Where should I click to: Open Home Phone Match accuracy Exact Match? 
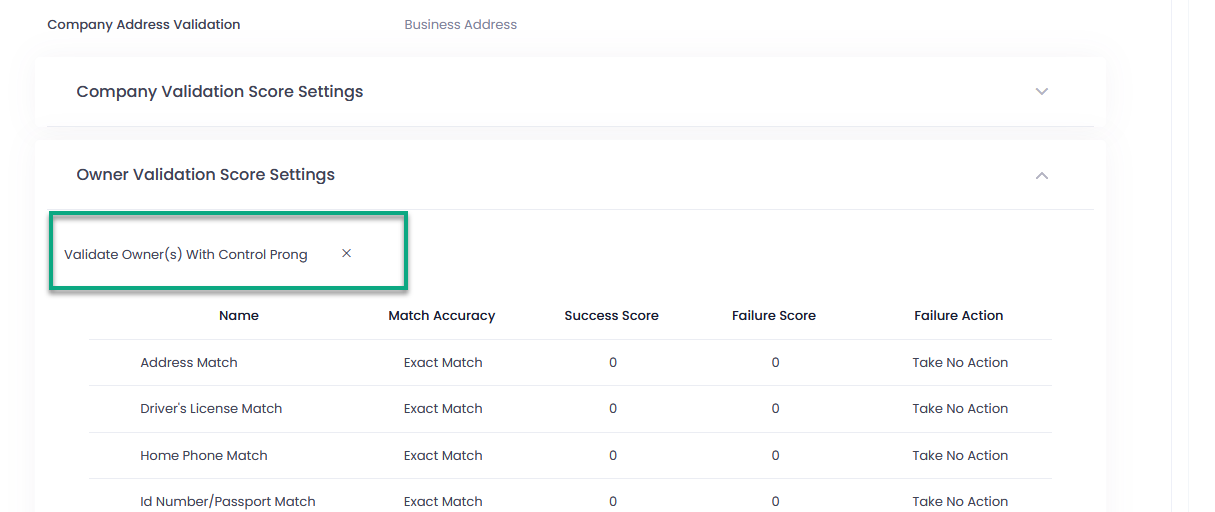coord(443,456)
